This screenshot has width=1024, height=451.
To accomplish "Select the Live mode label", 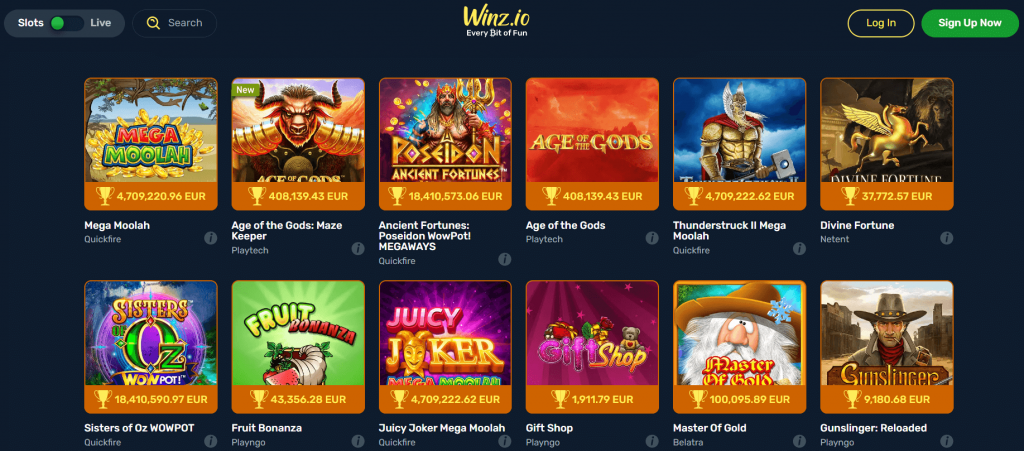I will tap(101, 23).
